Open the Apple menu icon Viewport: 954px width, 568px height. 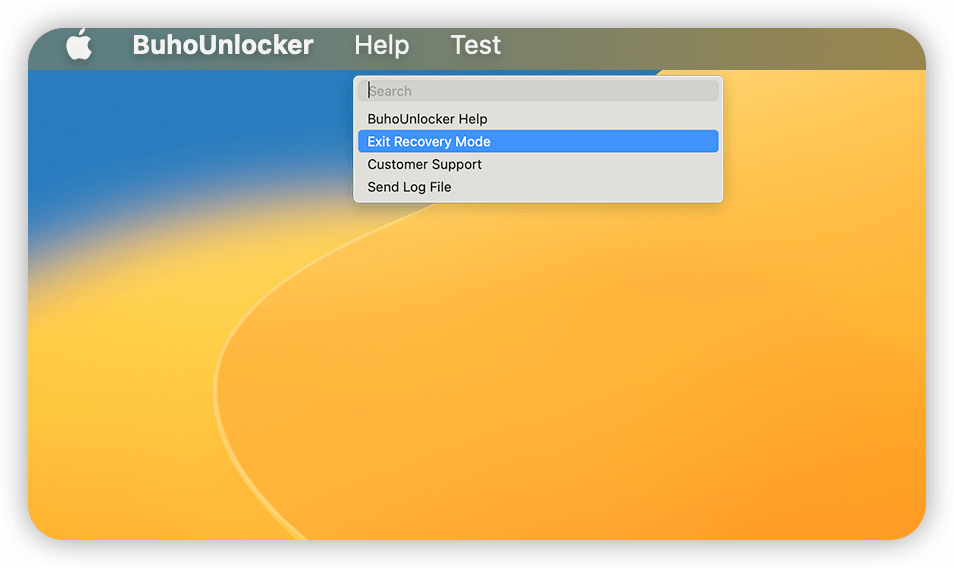tap(78, 45)
